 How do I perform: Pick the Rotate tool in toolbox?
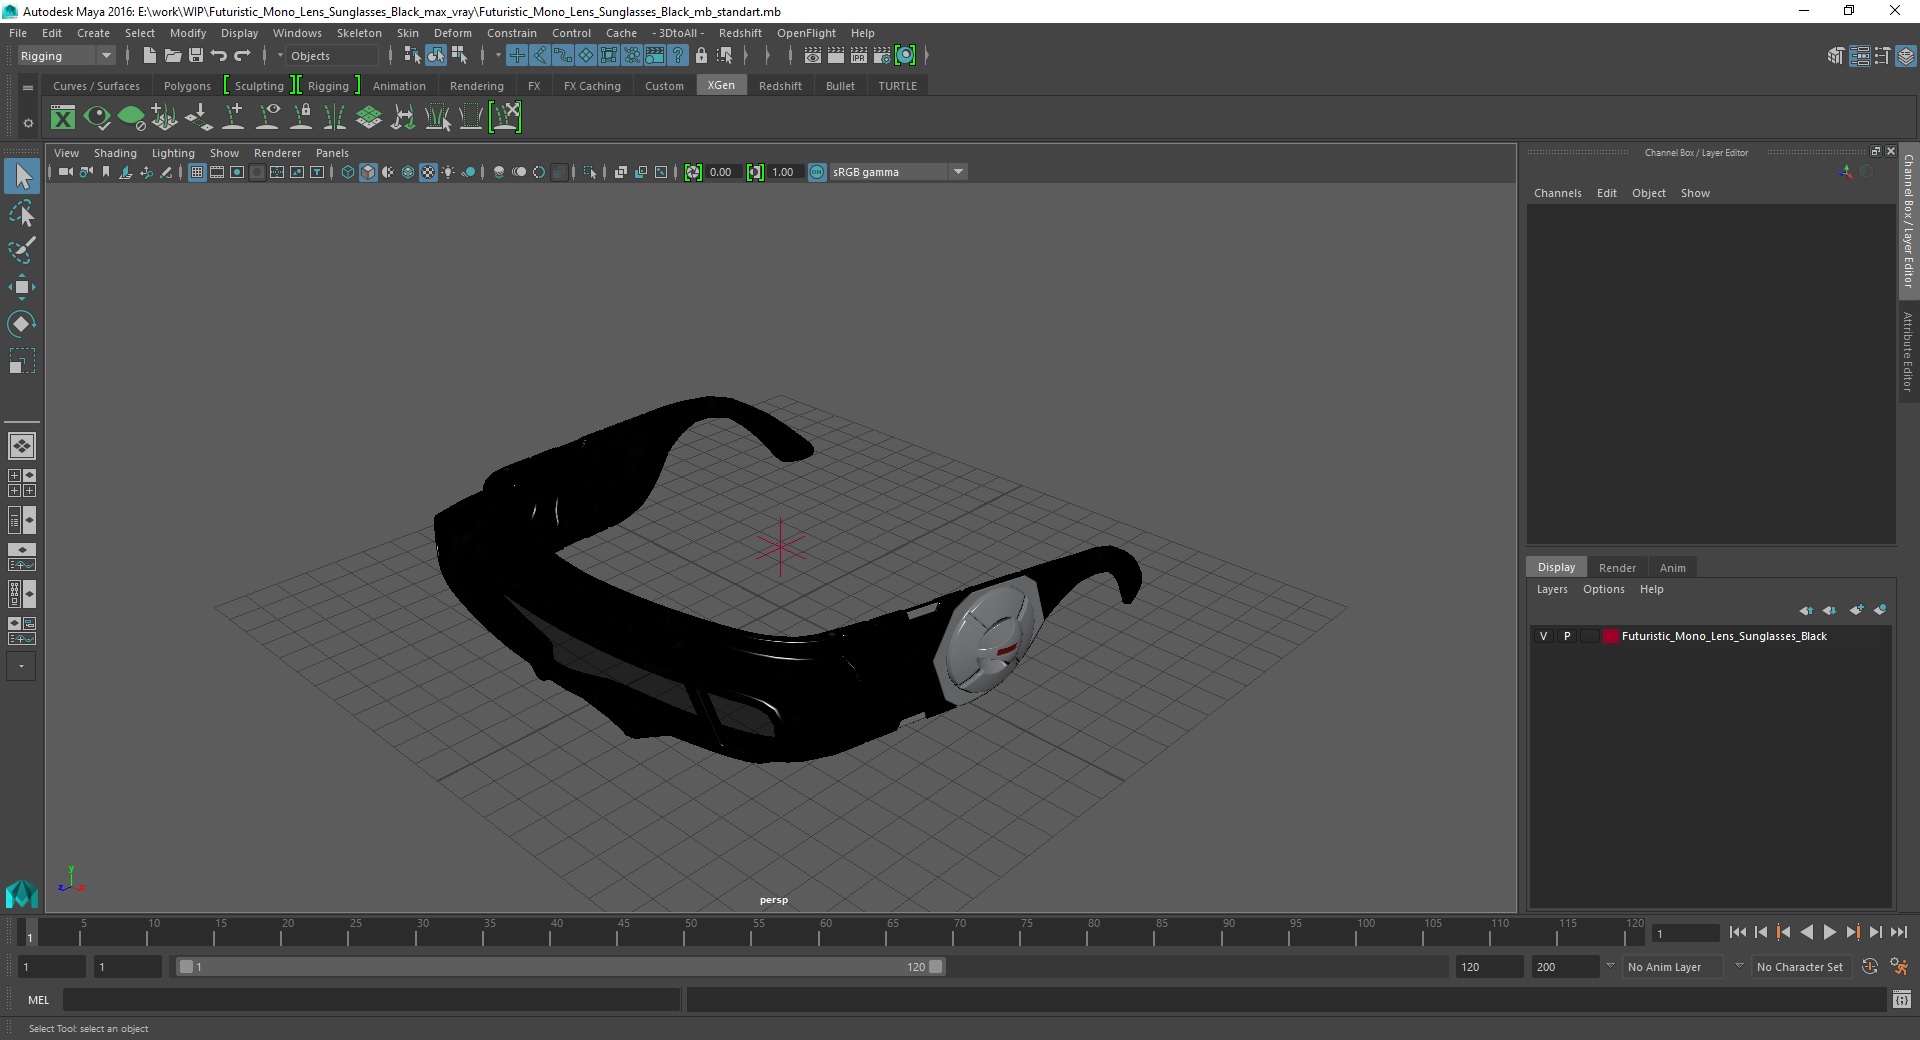22,324
